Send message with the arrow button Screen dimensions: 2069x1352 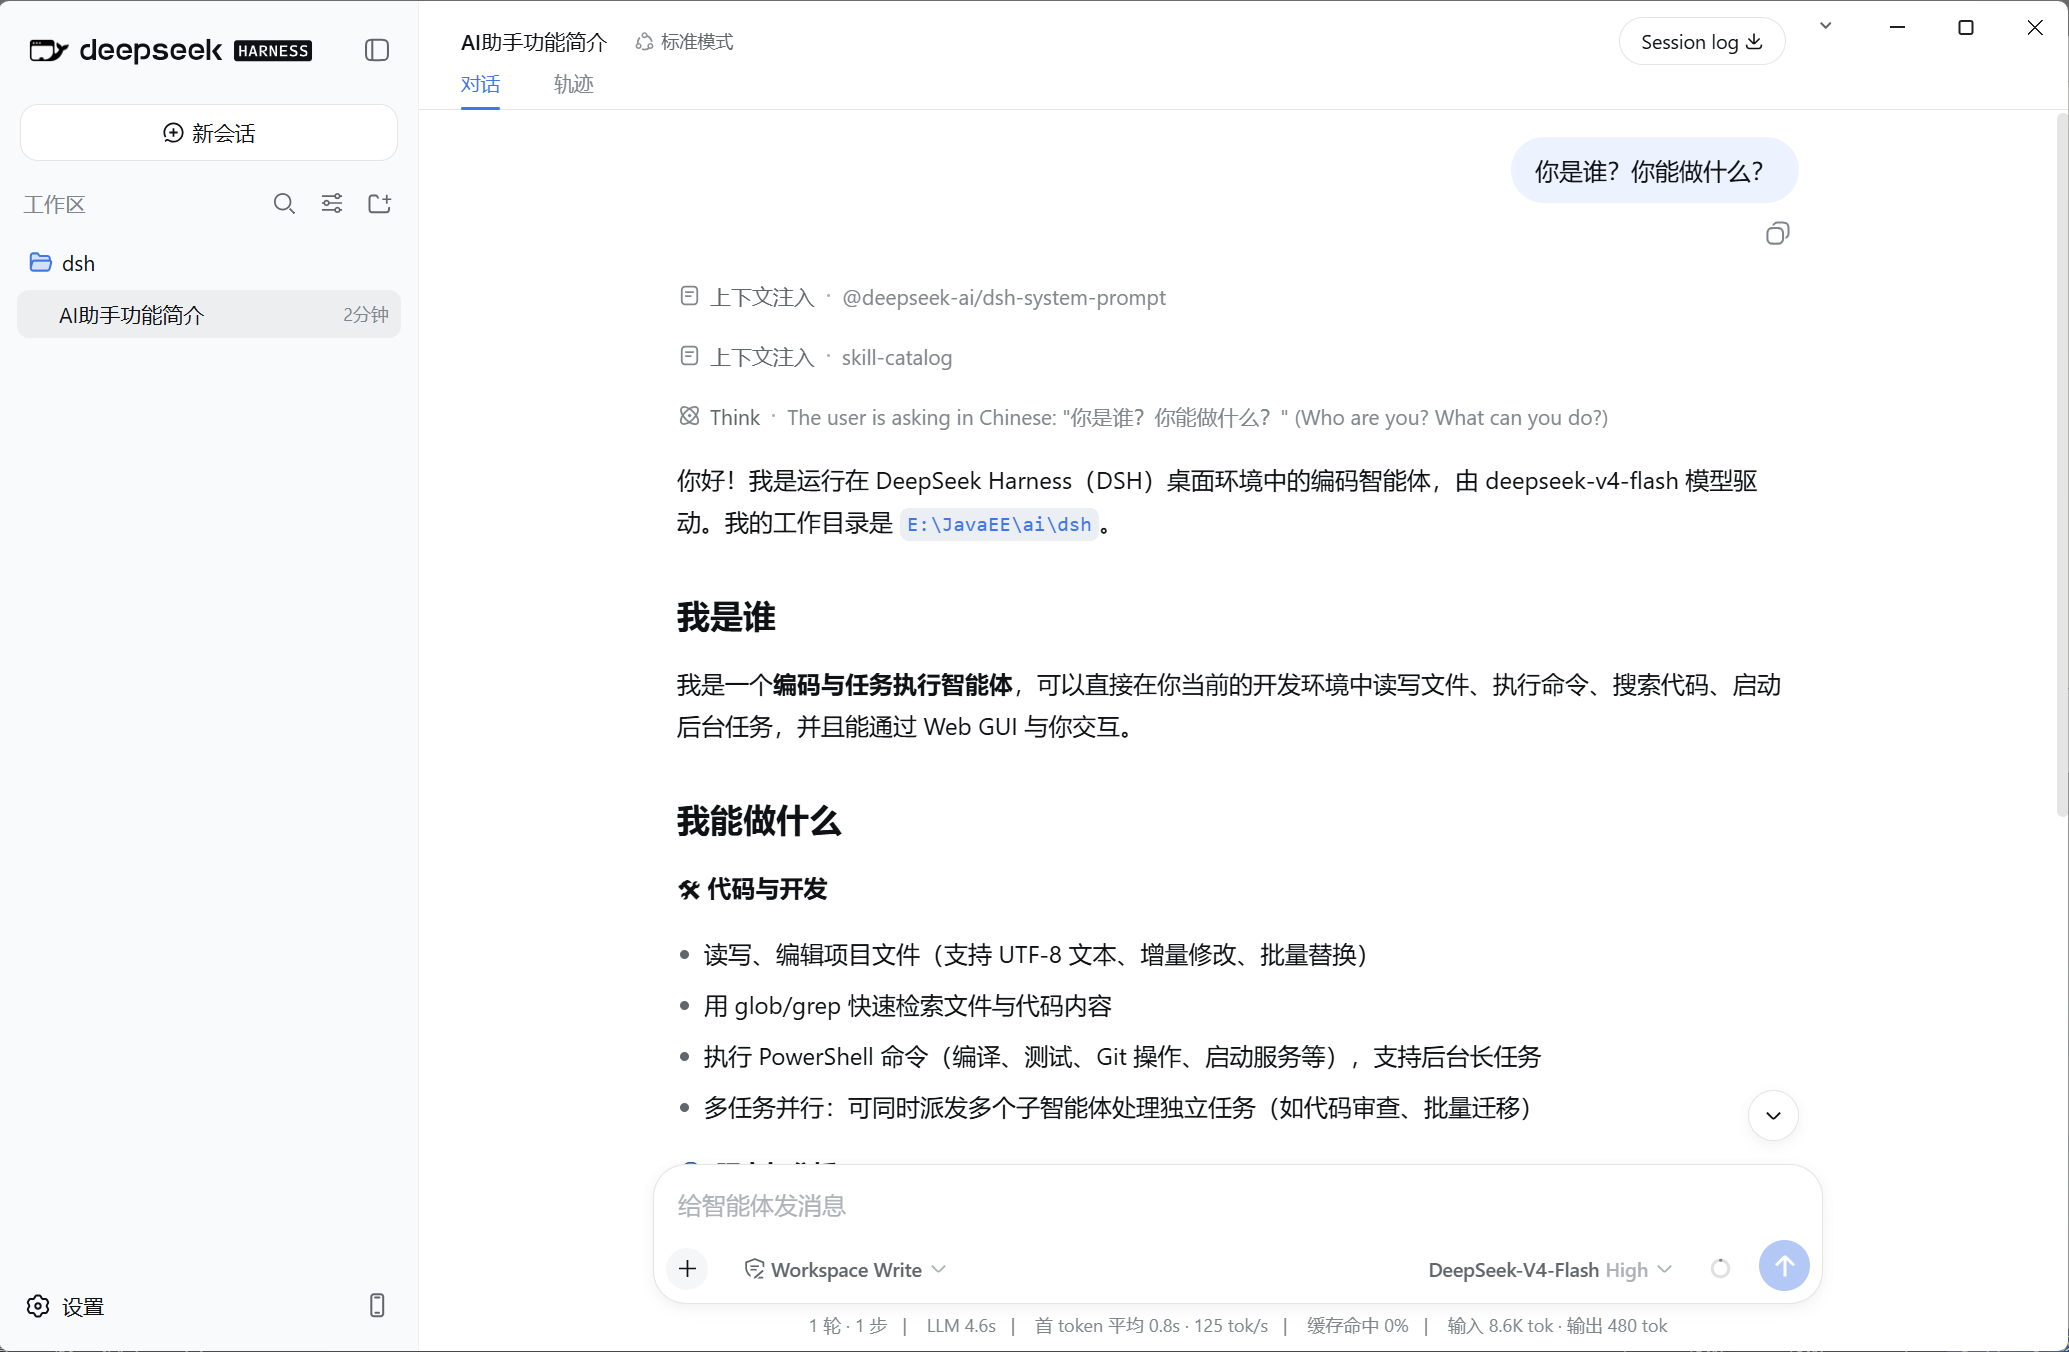point(1784,1266)
